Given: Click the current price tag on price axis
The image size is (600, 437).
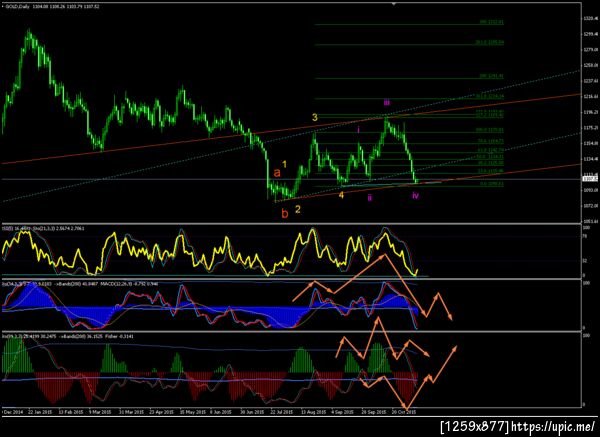Looking at the screenshot, I should coord(588,178).
